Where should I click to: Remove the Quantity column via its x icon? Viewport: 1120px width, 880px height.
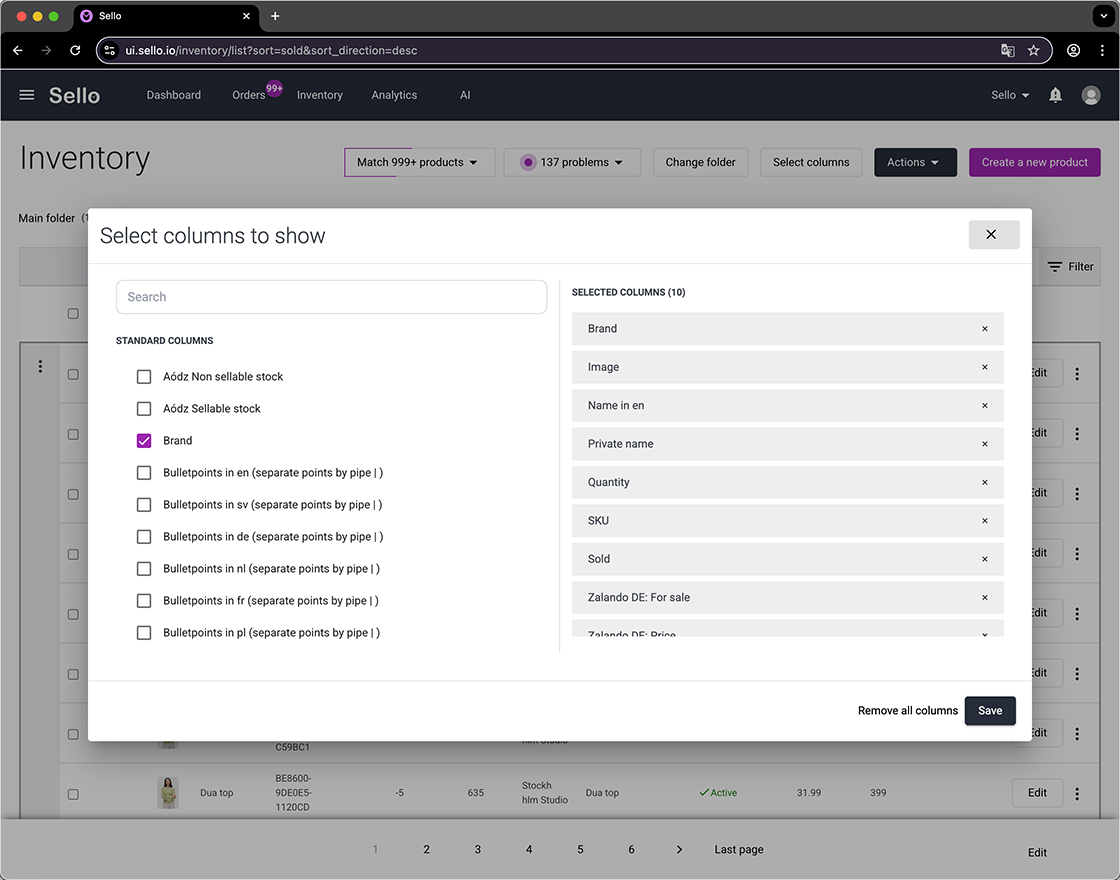[x=984, y=482]
